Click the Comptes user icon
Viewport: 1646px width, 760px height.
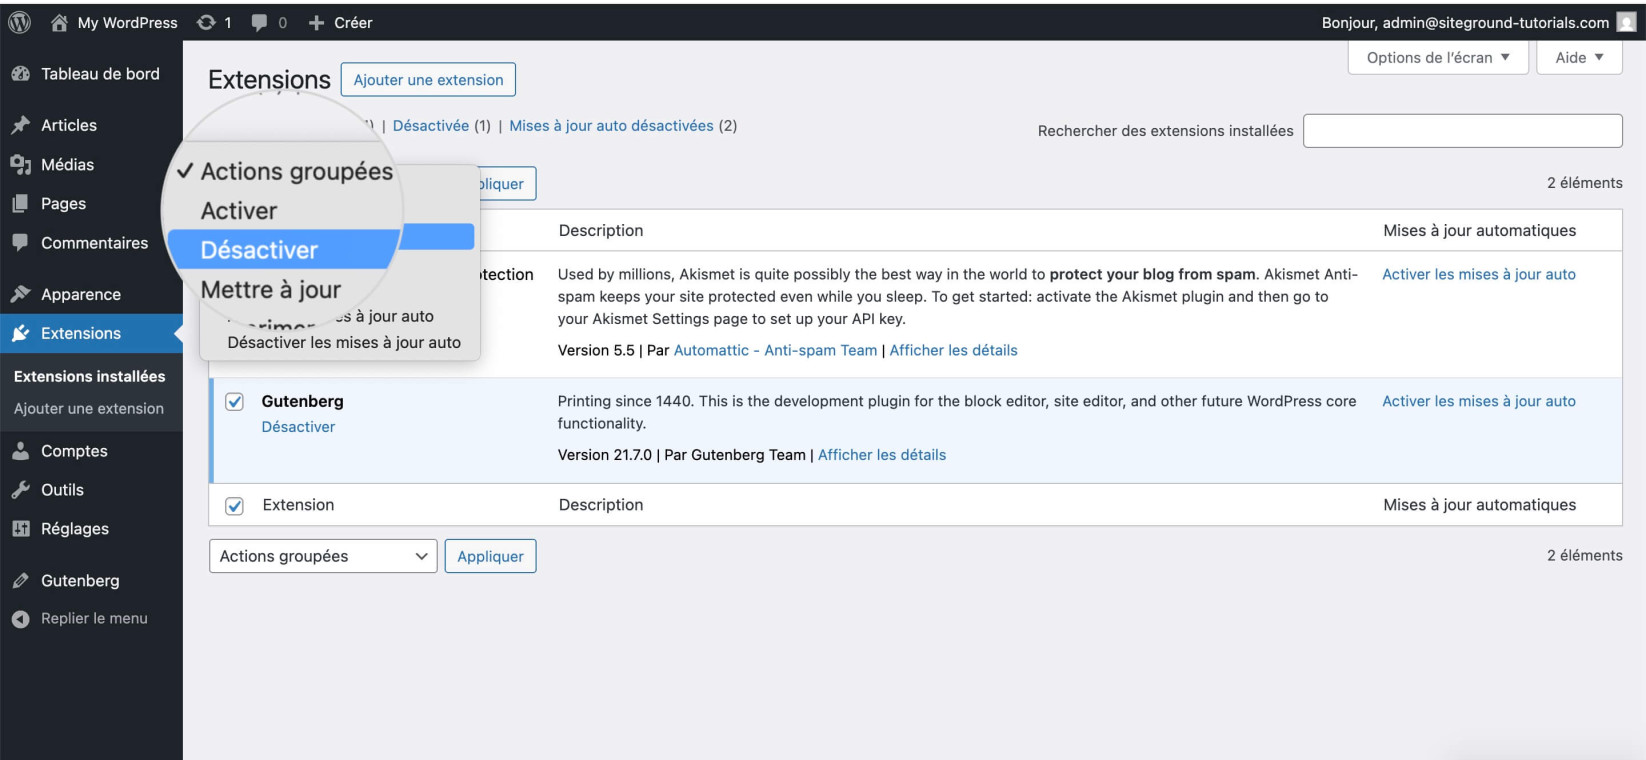(x=20, y=451)
